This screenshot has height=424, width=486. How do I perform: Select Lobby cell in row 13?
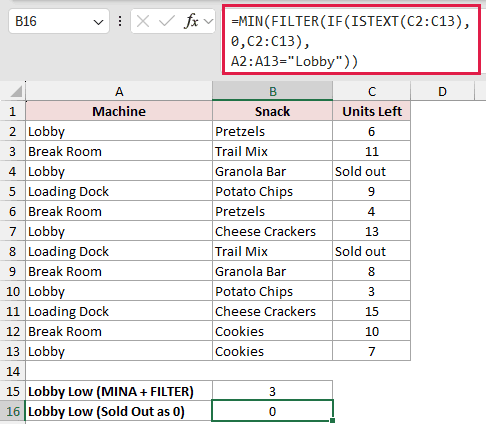click(119, 351)
